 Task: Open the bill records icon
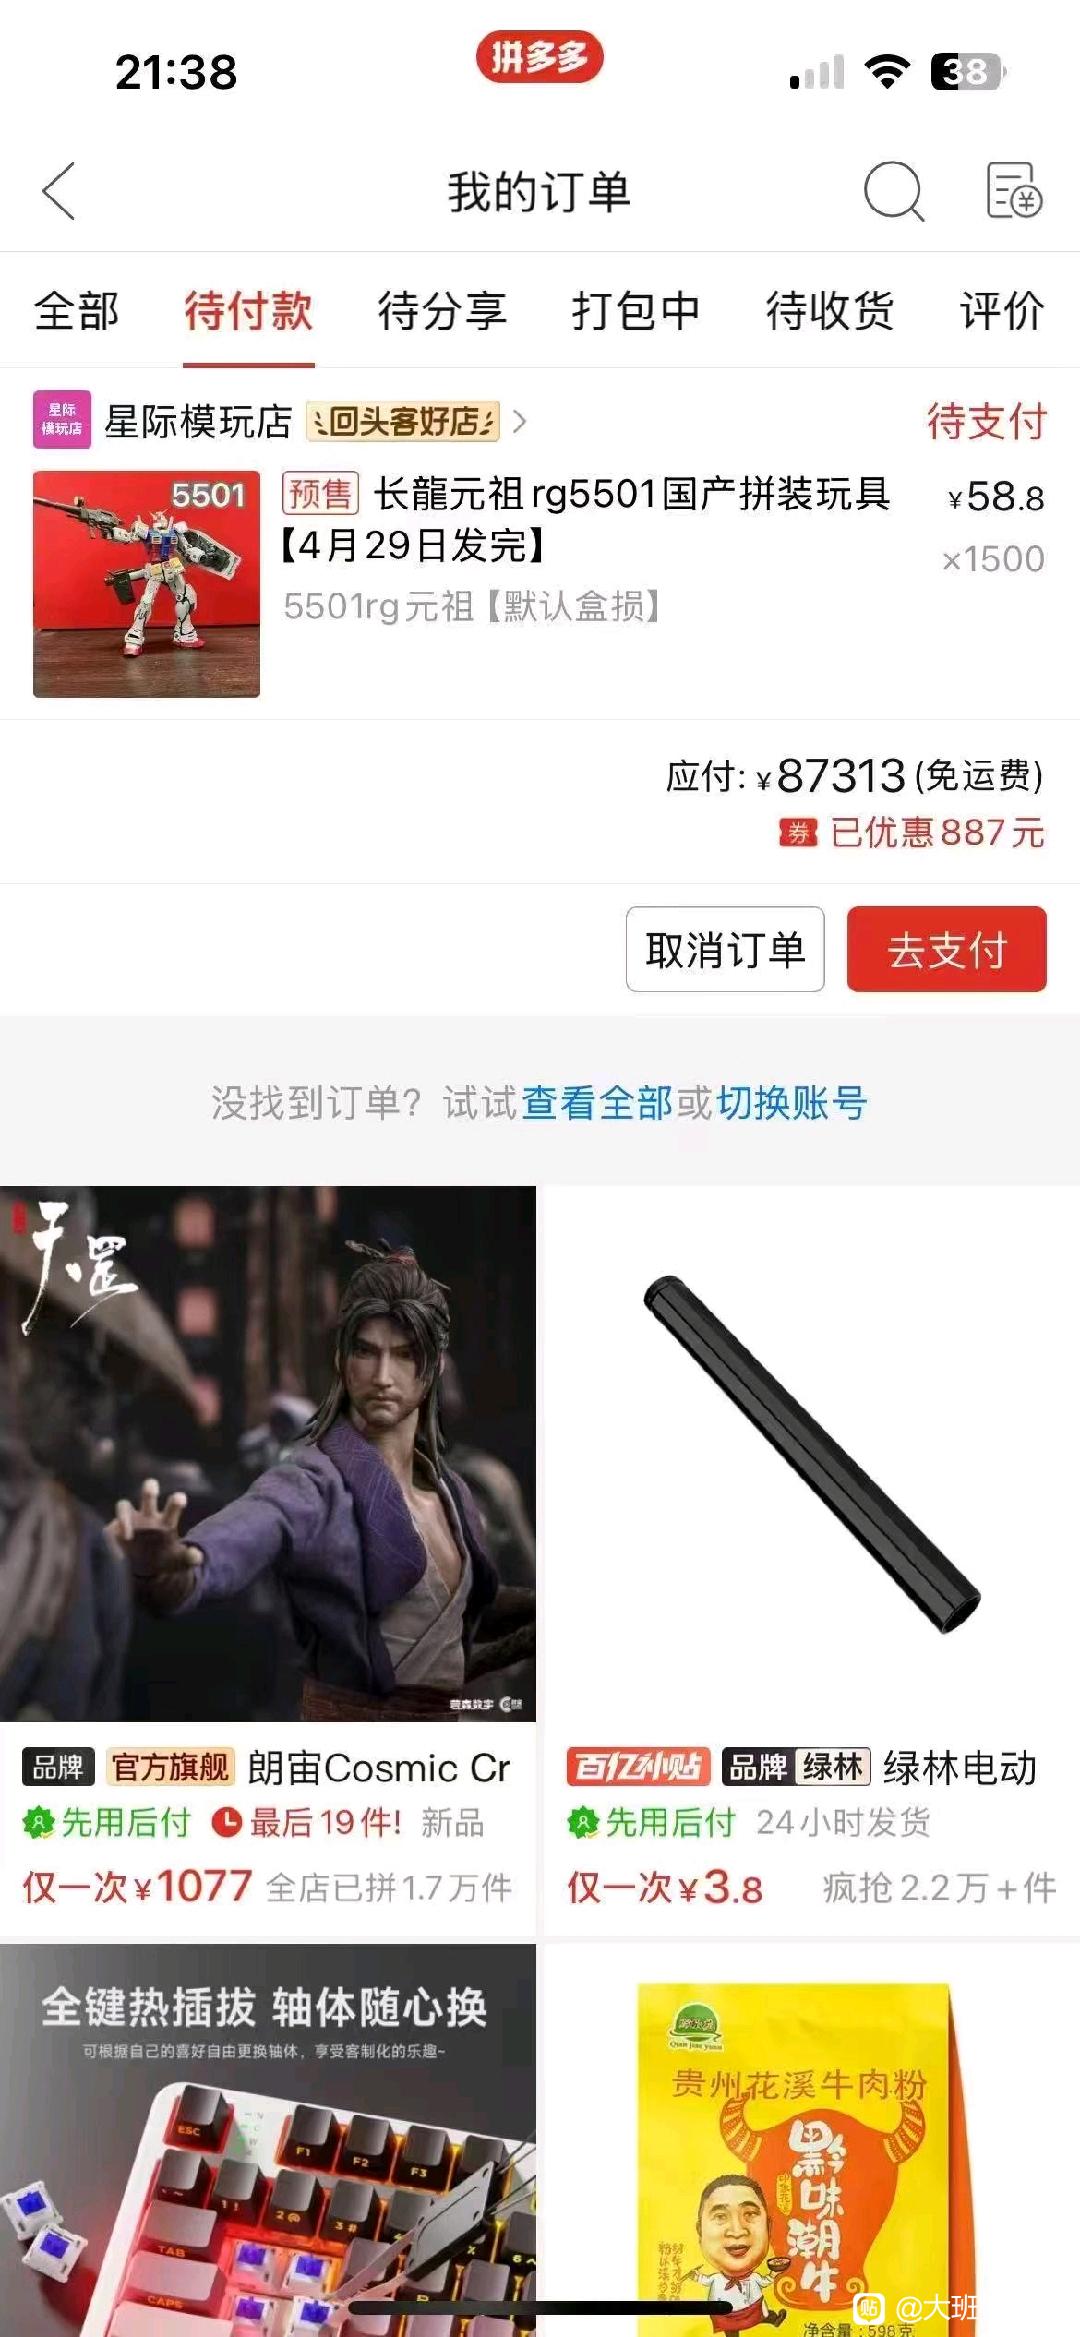[1014, 191]
